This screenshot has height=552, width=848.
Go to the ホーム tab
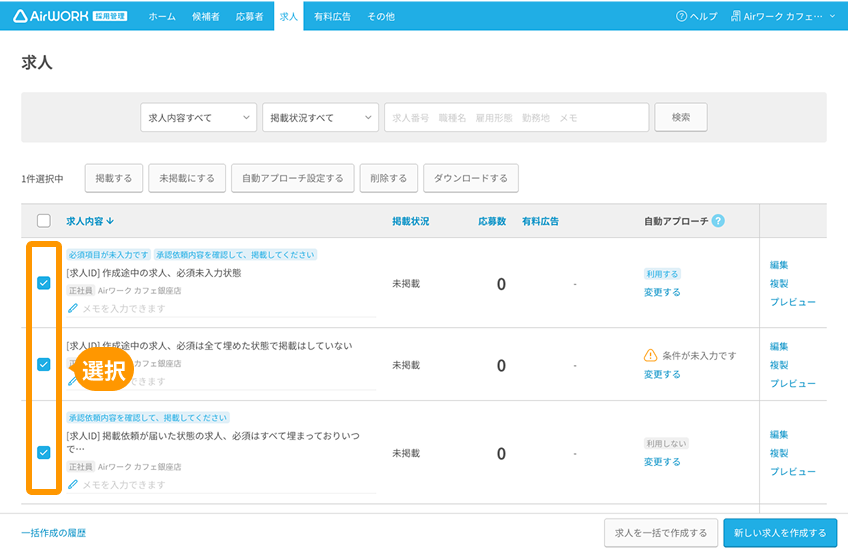click(x=162, y=16)
